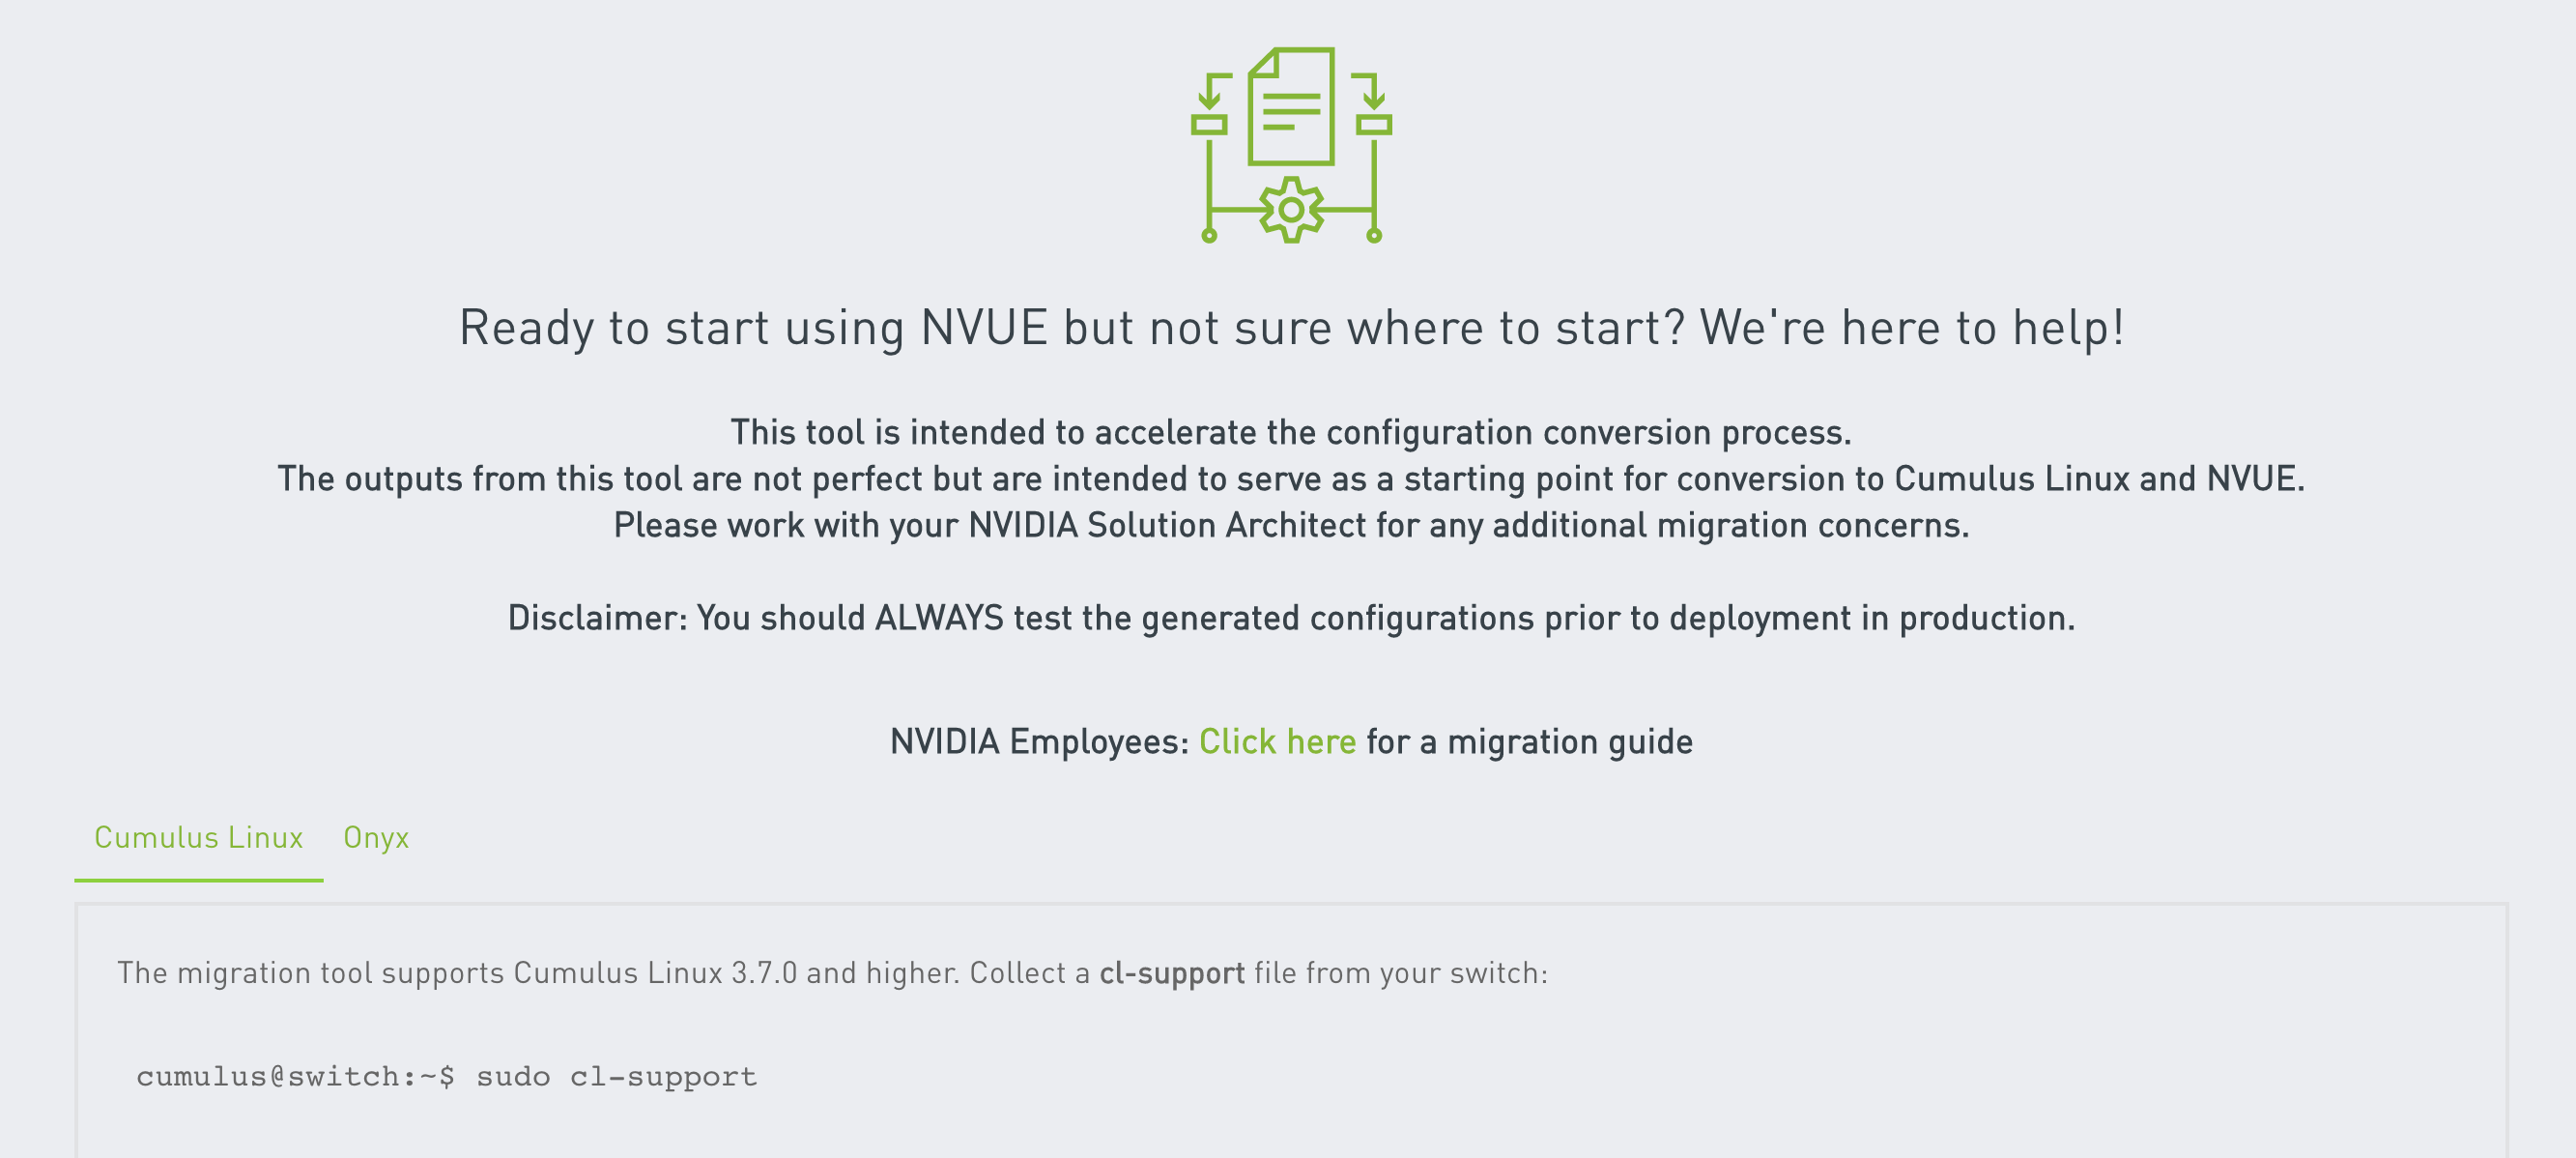Click the right small rectangle node icon
The image size is (2576, 1158).
1374,125
